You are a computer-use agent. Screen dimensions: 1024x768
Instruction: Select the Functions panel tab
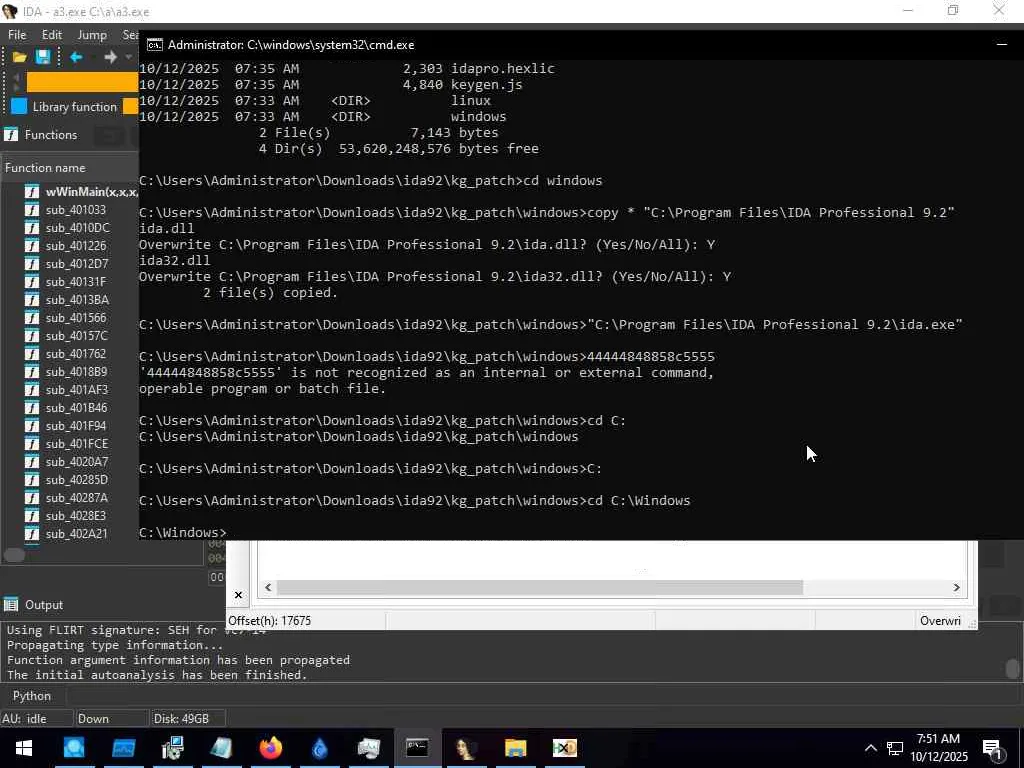click(50, 135)
